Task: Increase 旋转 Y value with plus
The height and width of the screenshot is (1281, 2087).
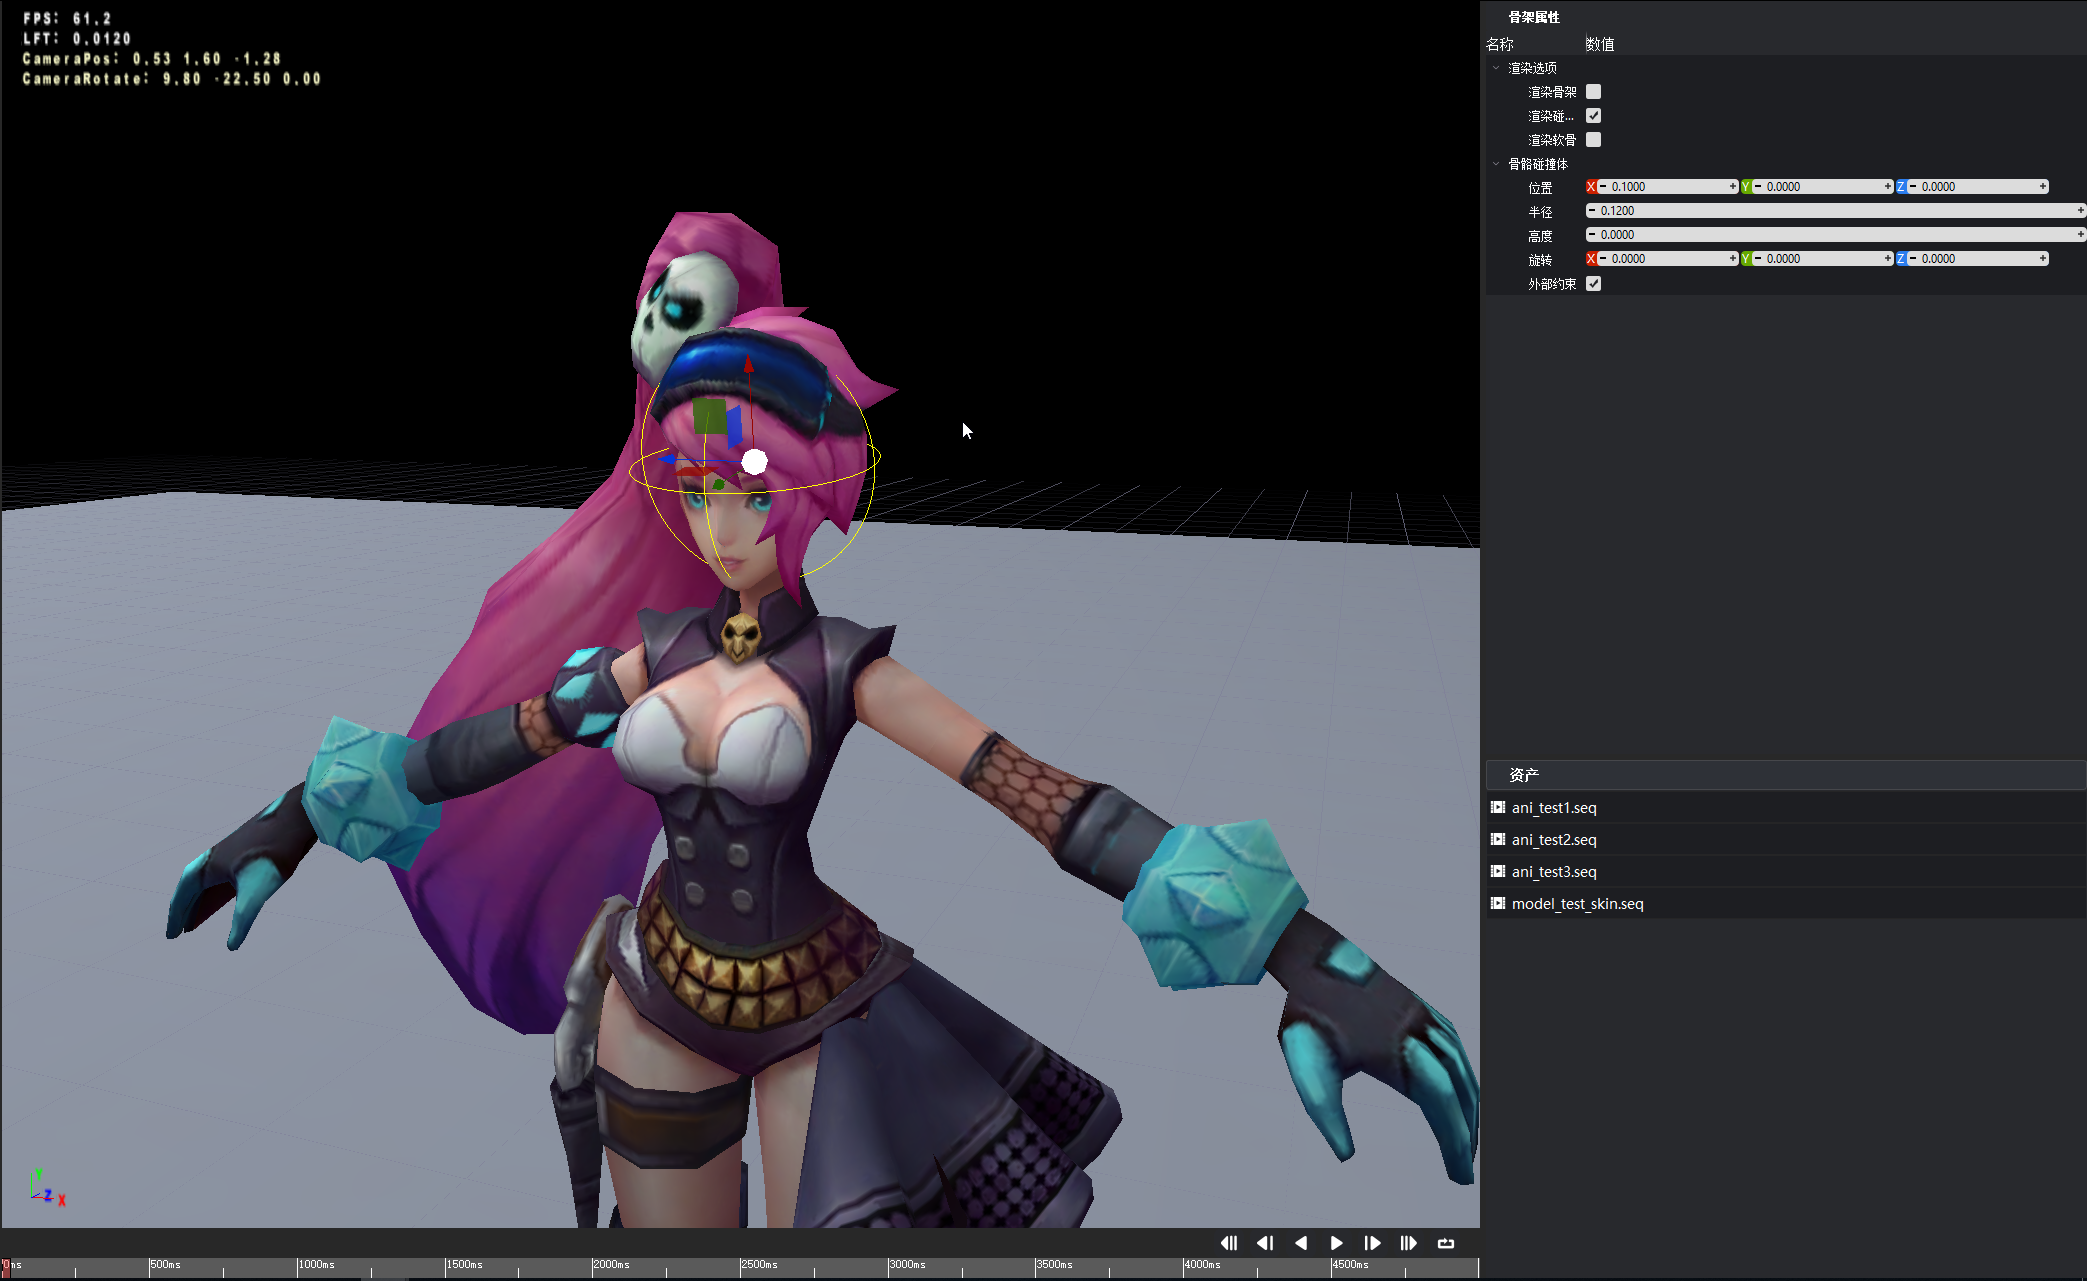Action: (x=1888, y=259)
